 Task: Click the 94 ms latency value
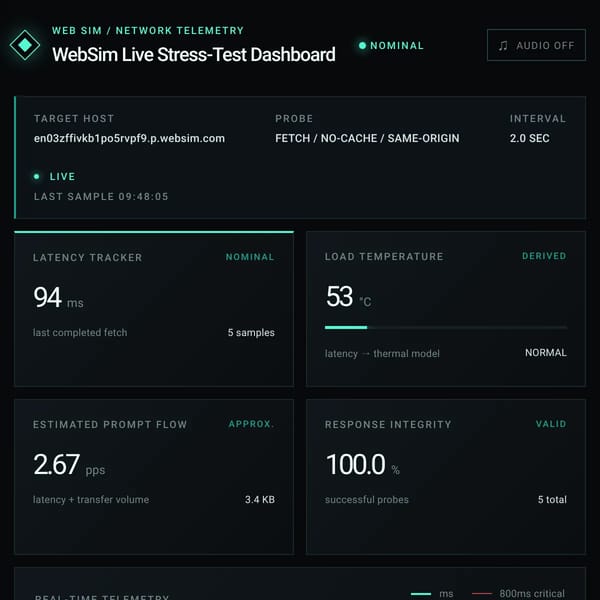58,298
